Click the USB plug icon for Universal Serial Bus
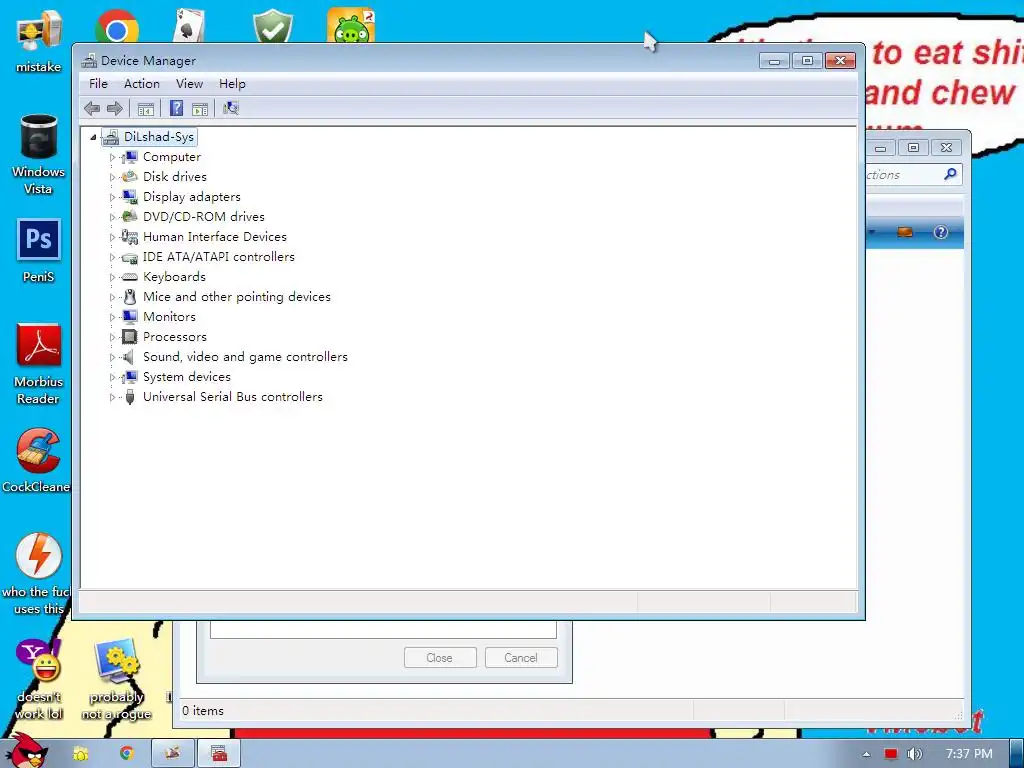Viewport: 1024px width, 768px height. point(129,397)
